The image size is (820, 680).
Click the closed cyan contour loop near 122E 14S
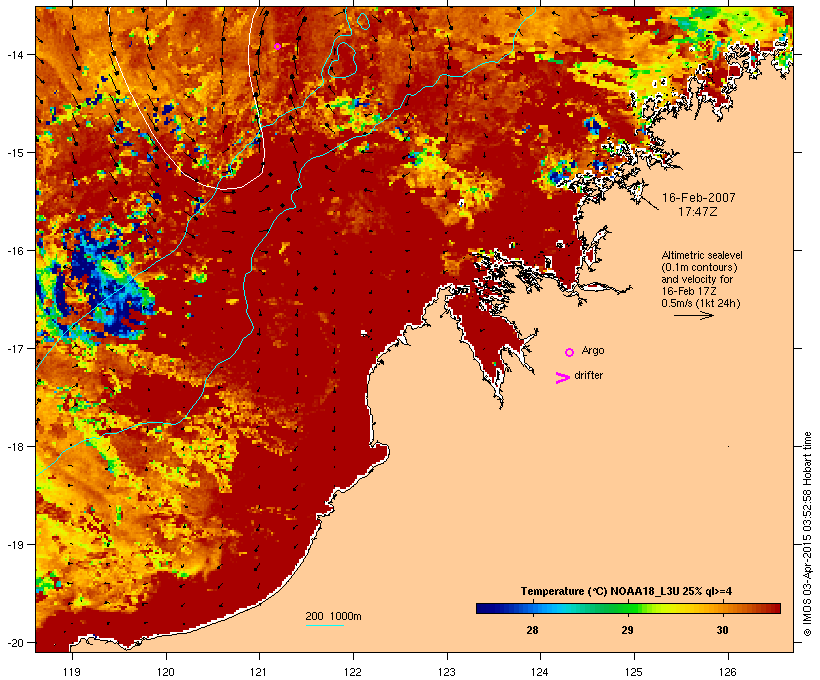point(343,61)
